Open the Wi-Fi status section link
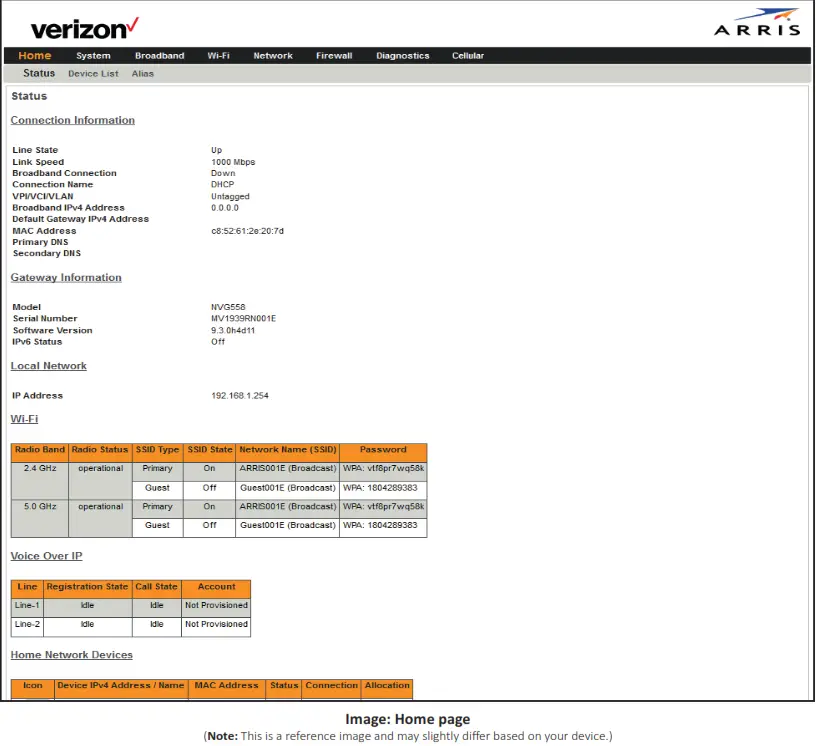817x746 pixels. (24, 418)
